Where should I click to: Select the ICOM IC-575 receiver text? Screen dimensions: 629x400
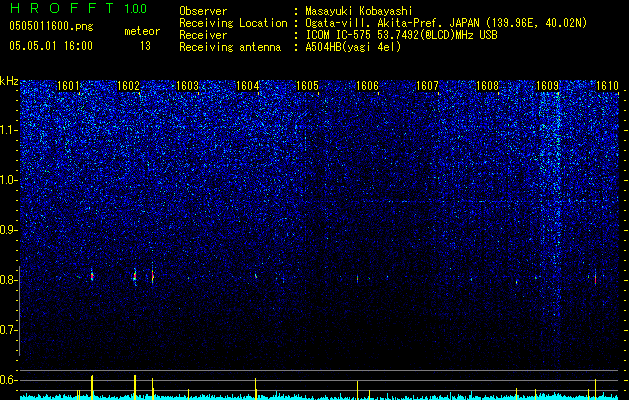[x=401, y=35]
